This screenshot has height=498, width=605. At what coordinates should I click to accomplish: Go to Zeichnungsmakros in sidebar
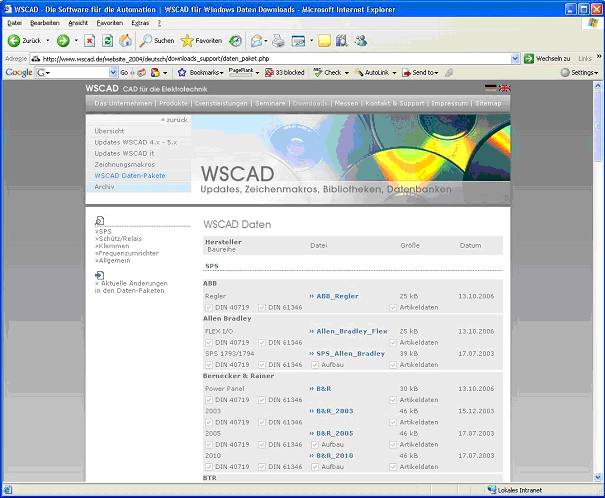[x=125, y=164]
